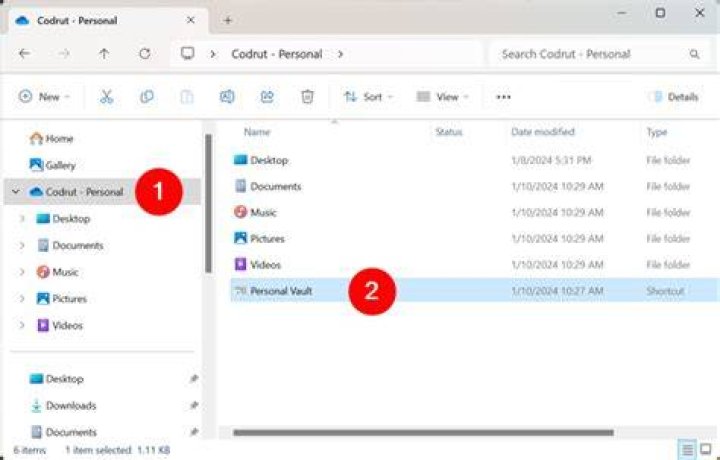Screen dimensions: 720x460
Task: Switch to large thumbnails view in status bar
Action: click(x=706, y=449)
